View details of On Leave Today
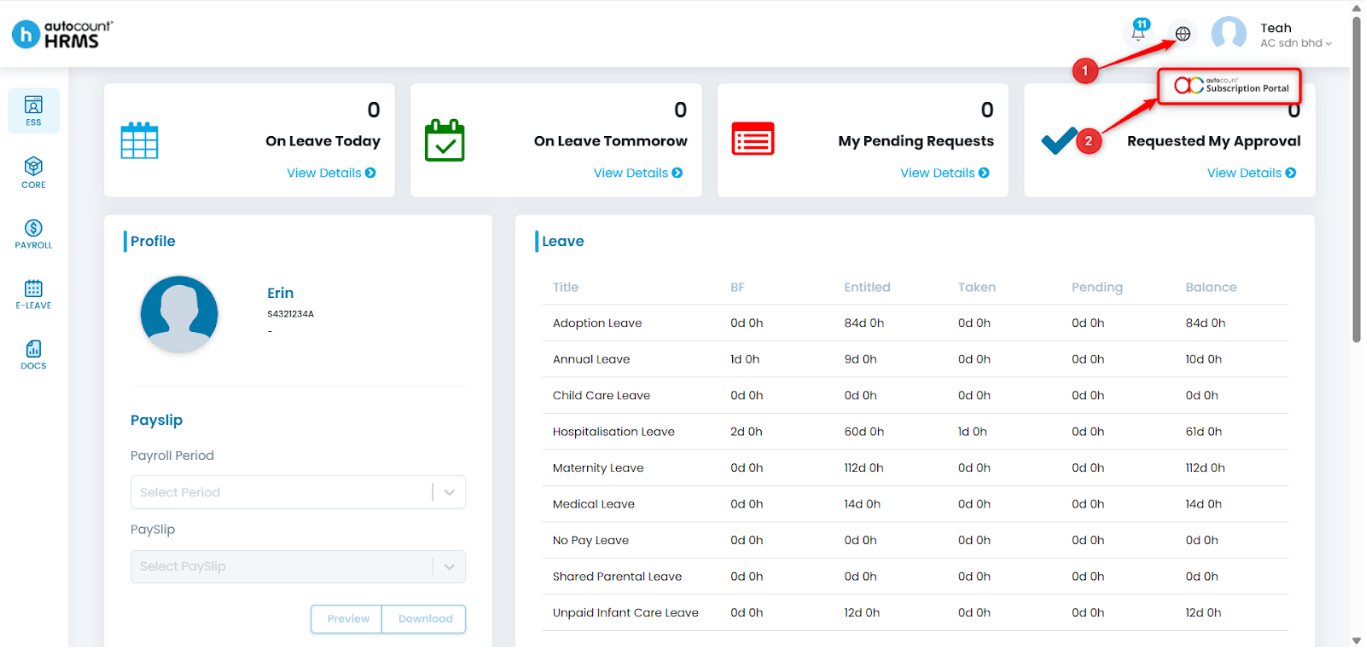This screenshot has height=648, width=1367. tap(331, 173)
